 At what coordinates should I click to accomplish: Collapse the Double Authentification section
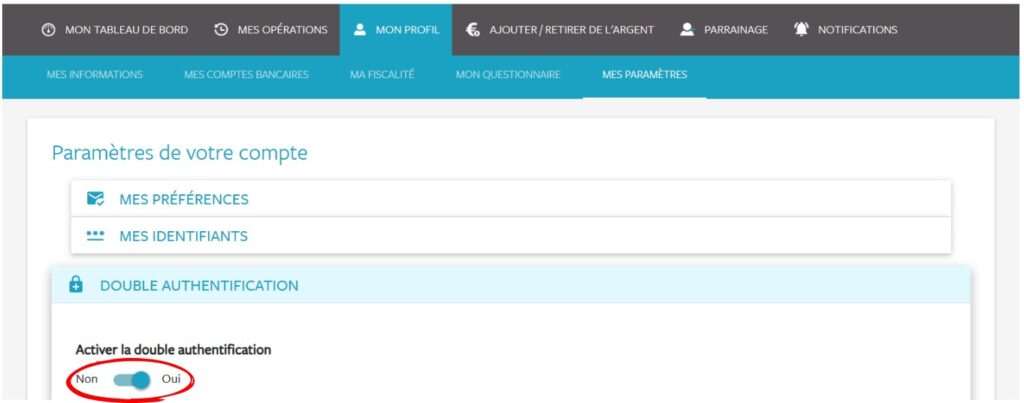(x=199, y=285)
